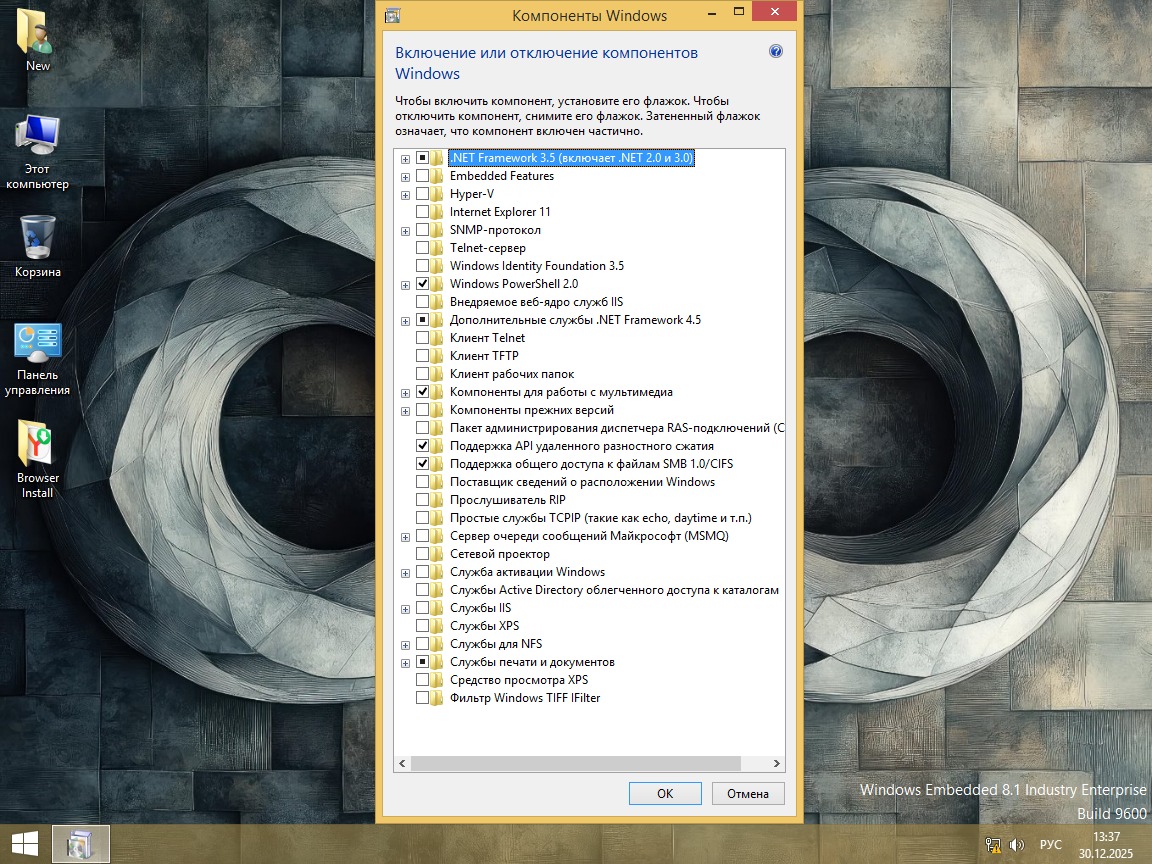The width and height of the screenshot is (1152, 864).
Task: Expand the IIS services tree node
Action: [405, 608]
